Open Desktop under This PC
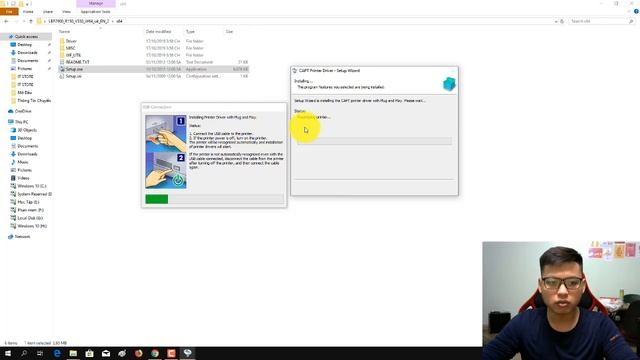 24,138
